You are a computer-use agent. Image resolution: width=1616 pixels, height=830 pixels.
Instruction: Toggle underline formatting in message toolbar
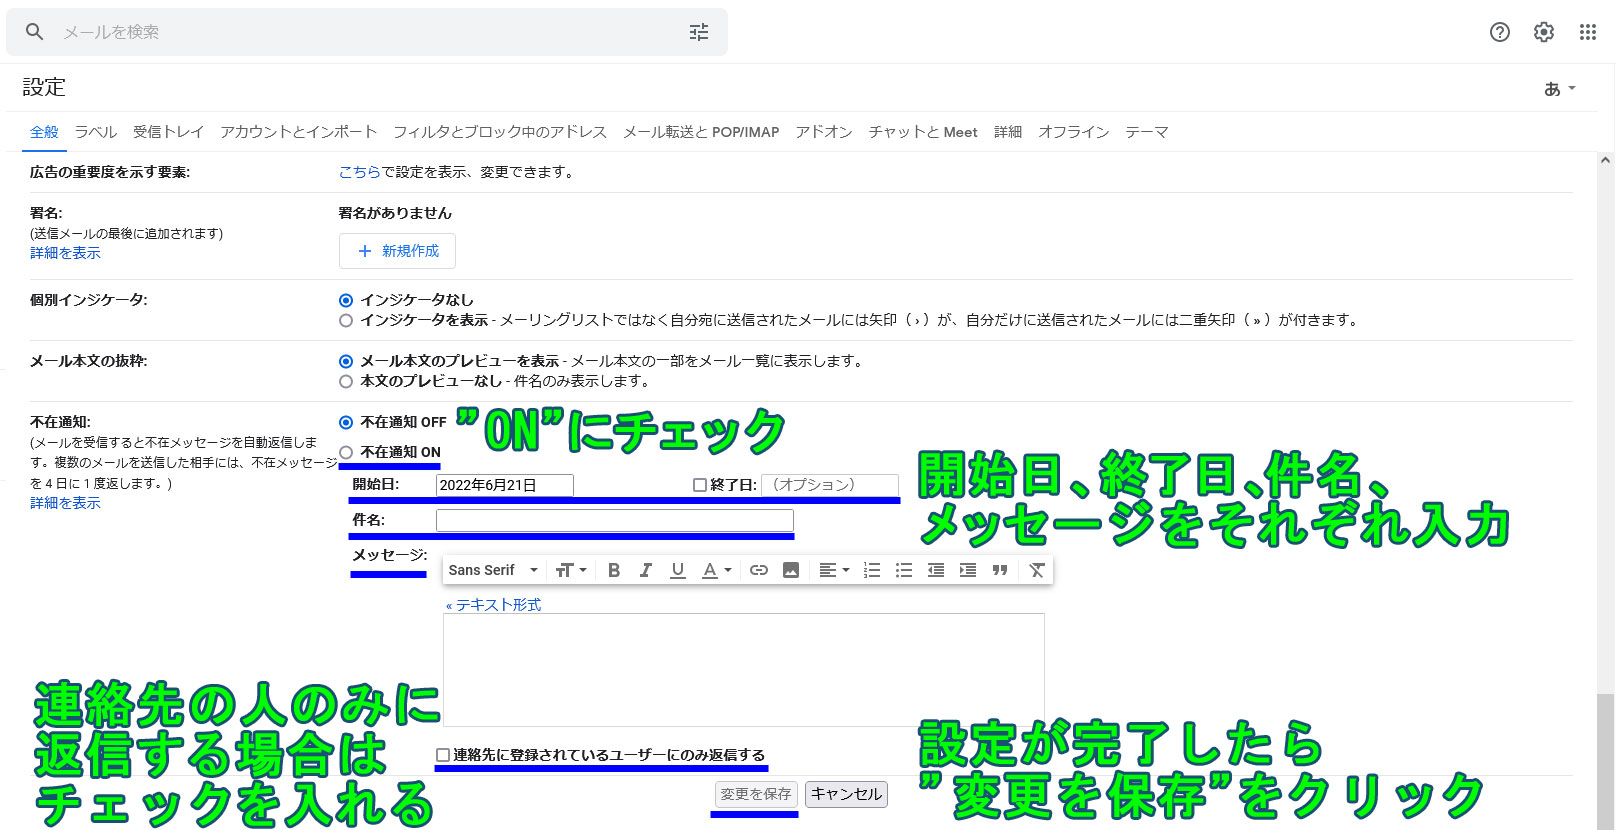coord(678,570)
